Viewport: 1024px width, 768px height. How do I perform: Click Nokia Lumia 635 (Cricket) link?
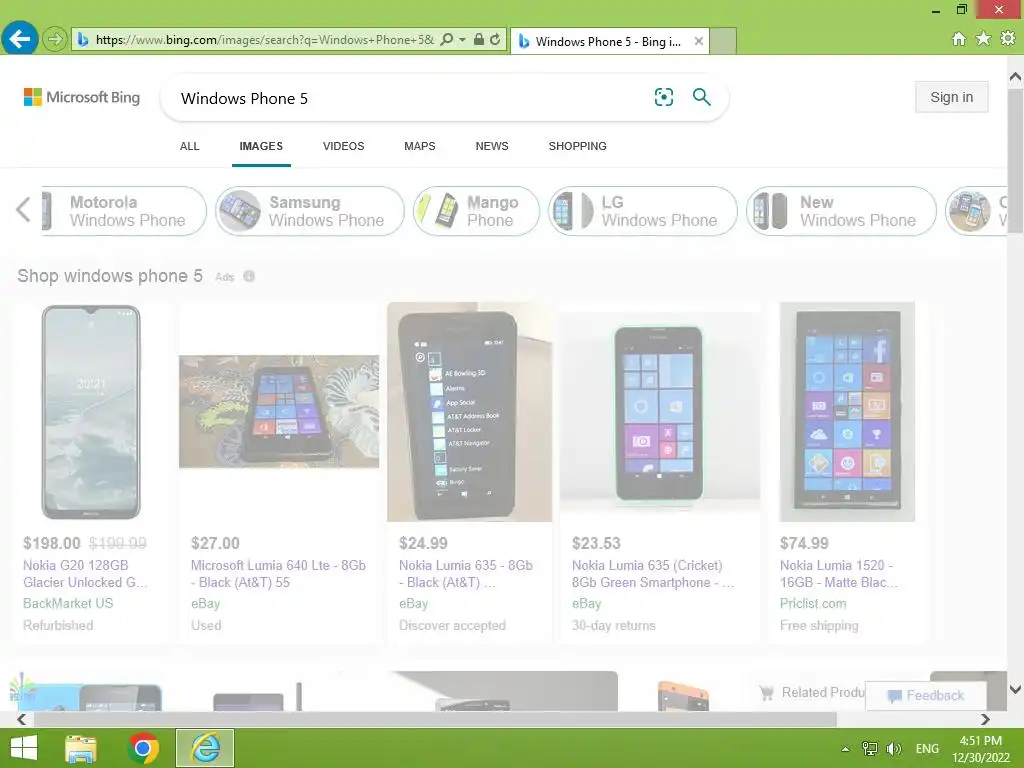coord(653,574)
